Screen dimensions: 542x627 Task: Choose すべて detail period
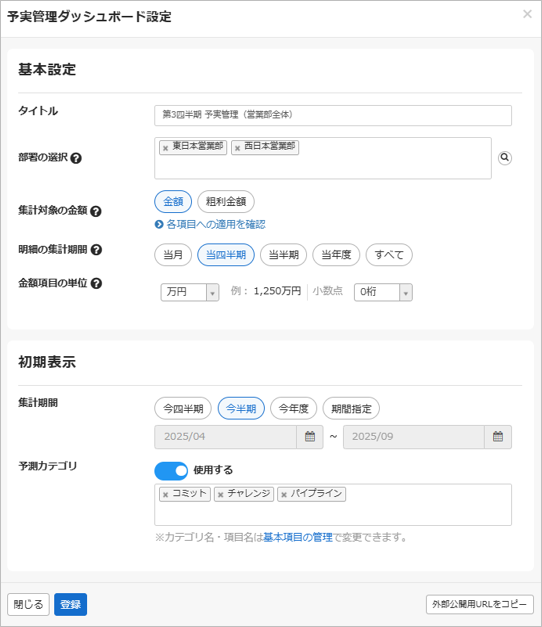389,255
